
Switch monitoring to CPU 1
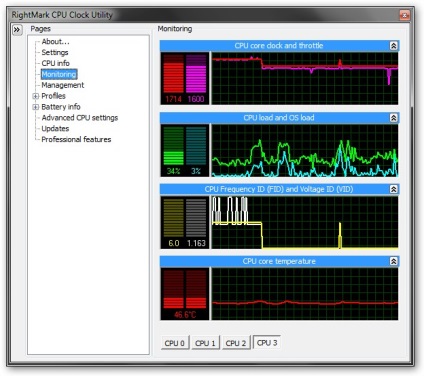click(205, 343)
